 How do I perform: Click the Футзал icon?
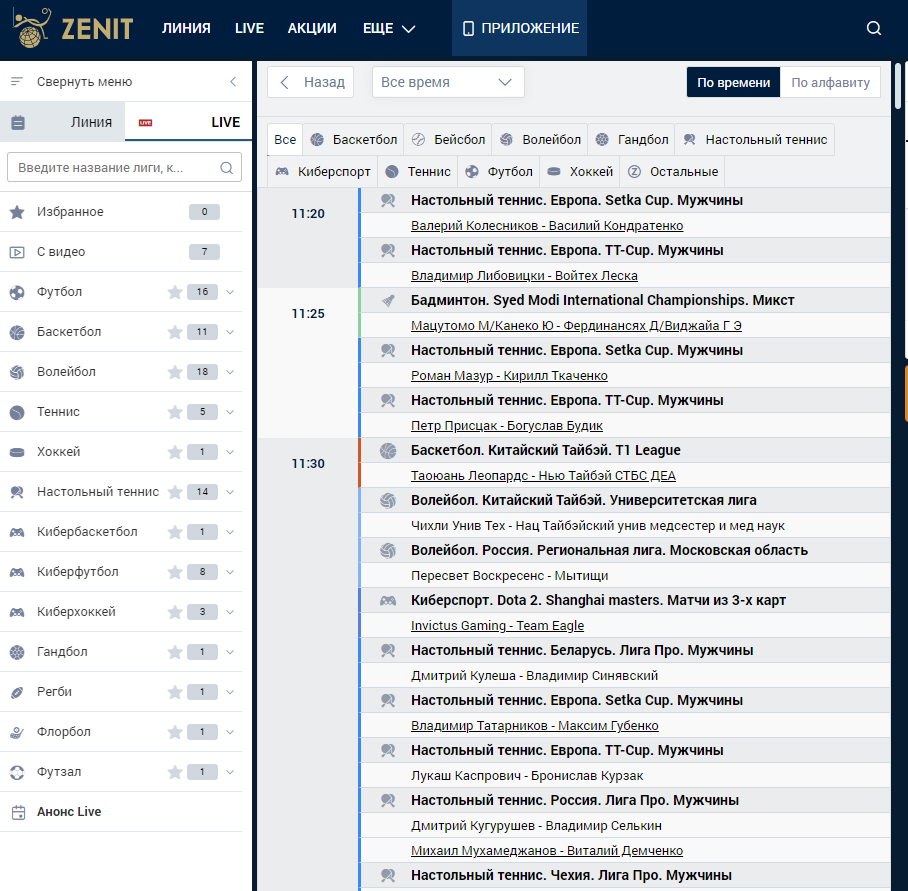point(17,772)
